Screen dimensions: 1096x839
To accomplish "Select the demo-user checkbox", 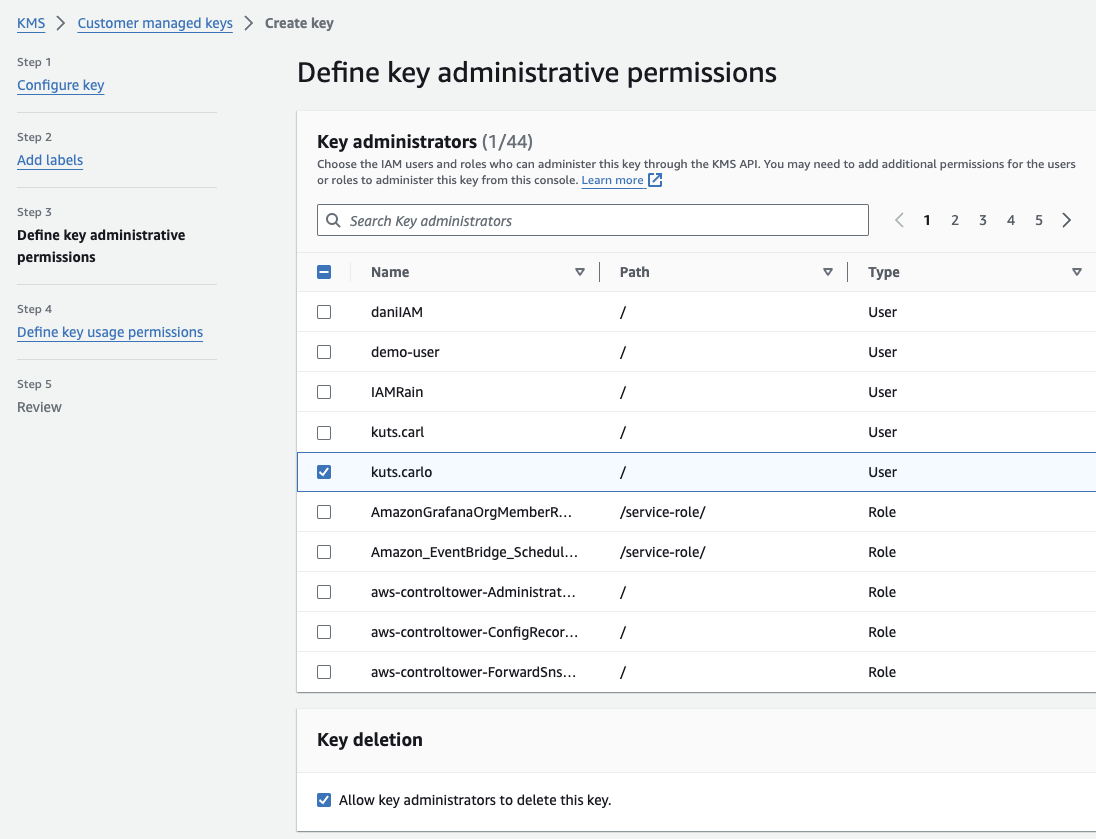I will 324,352.
